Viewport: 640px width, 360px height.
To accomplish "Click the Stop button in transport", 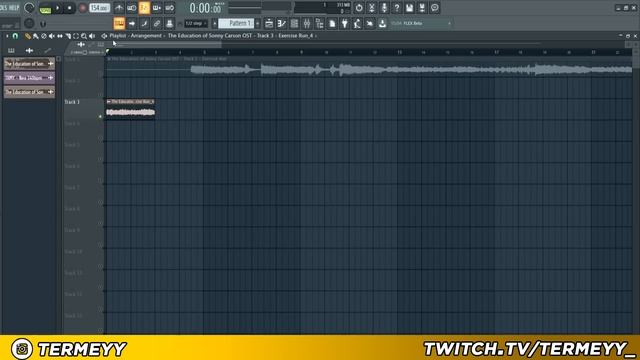I will (x=69, y=8).
